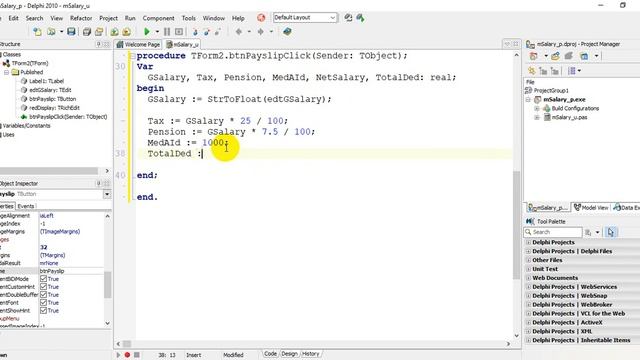Viewport: 640px width, 360px height.
Task: Toggle the ParentShowHint True checkbox
Action: (43, 311)
